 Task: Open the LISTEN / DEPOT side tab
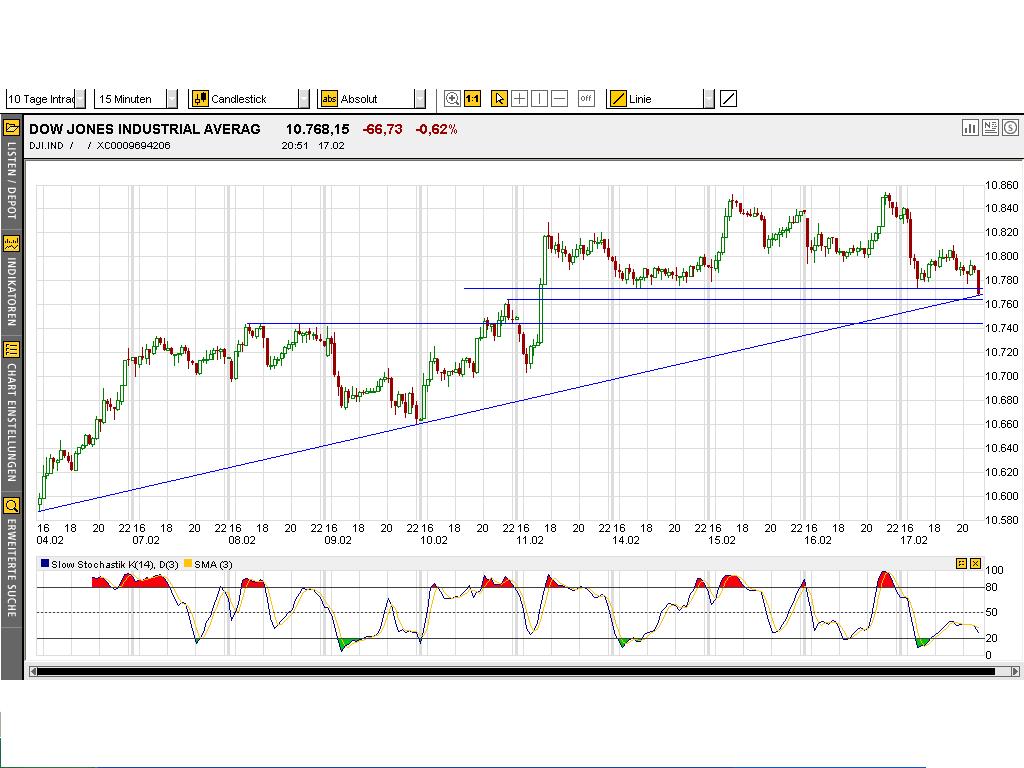click(x=12, y=180)
